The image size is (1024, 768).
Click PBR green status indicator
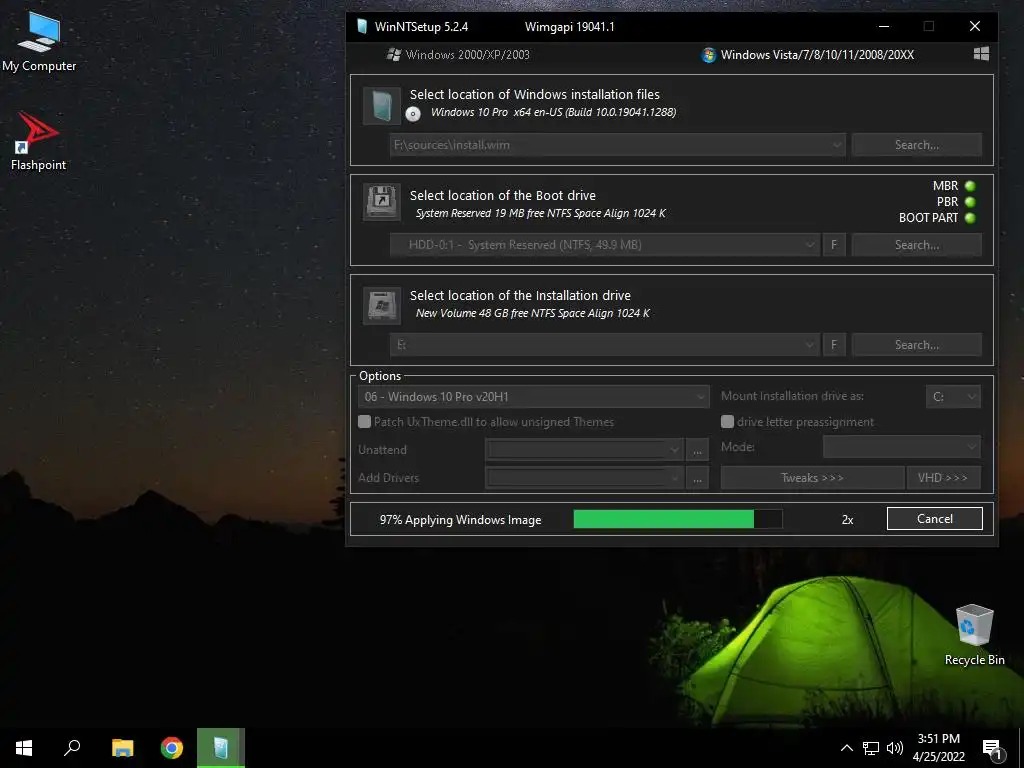(970, 202)
